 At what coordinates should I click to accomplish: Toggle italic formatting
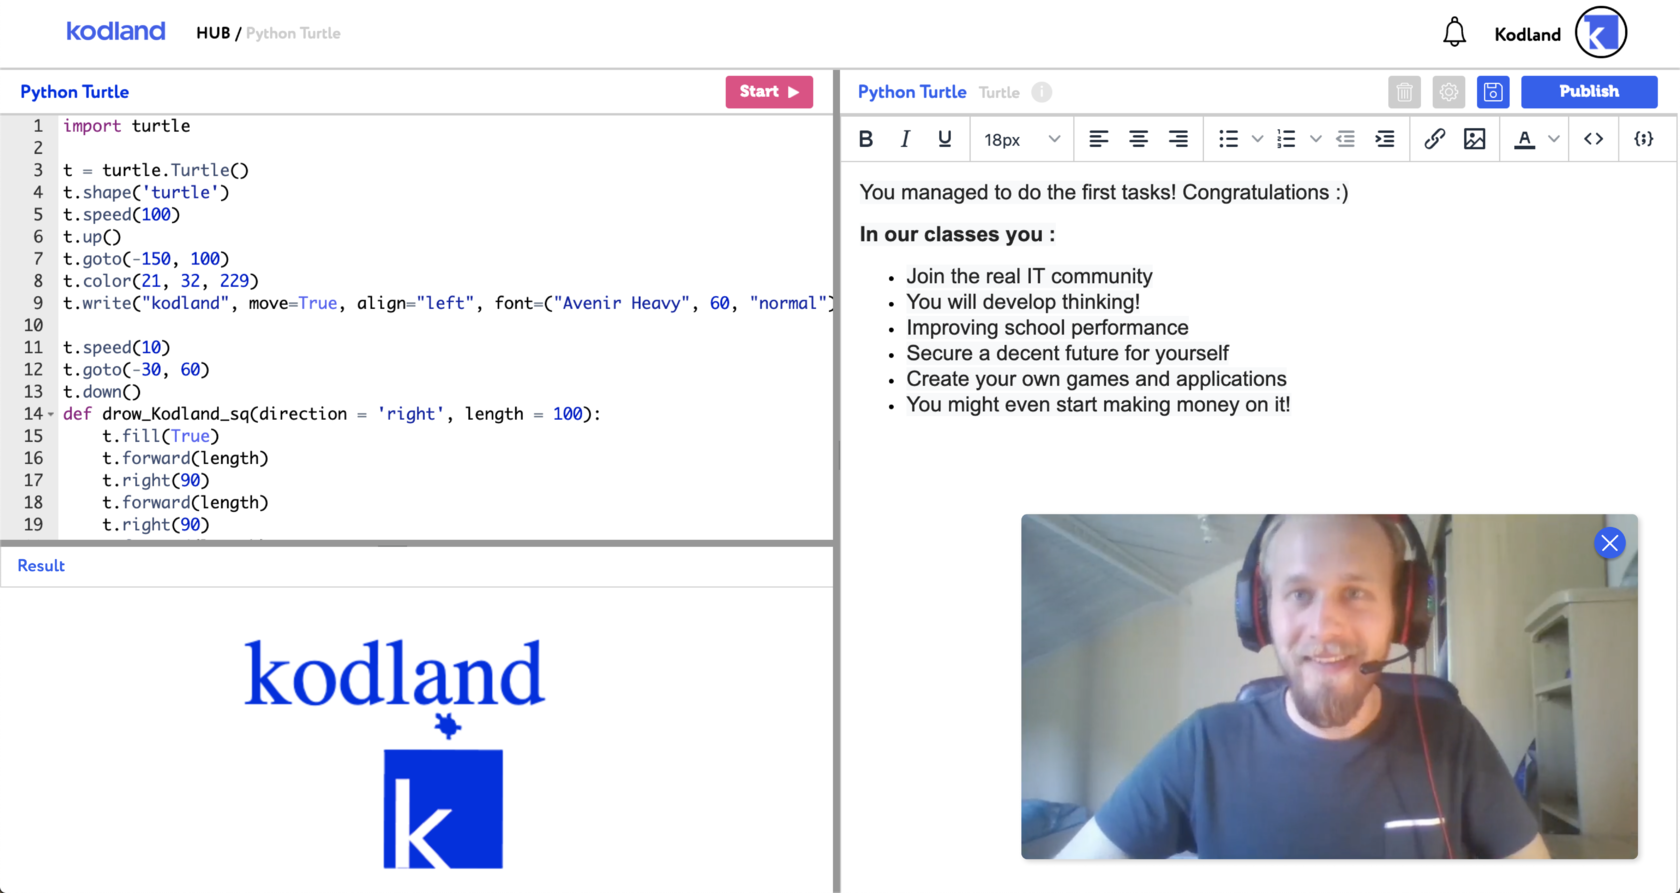(905, 139)
